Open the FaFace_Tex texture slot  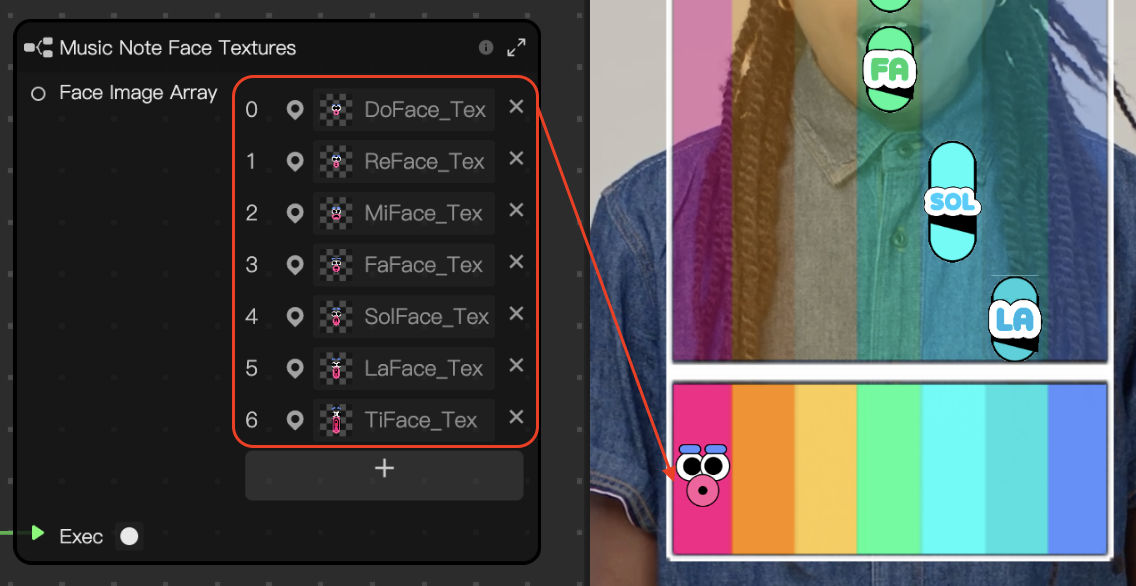coord(404,265)
